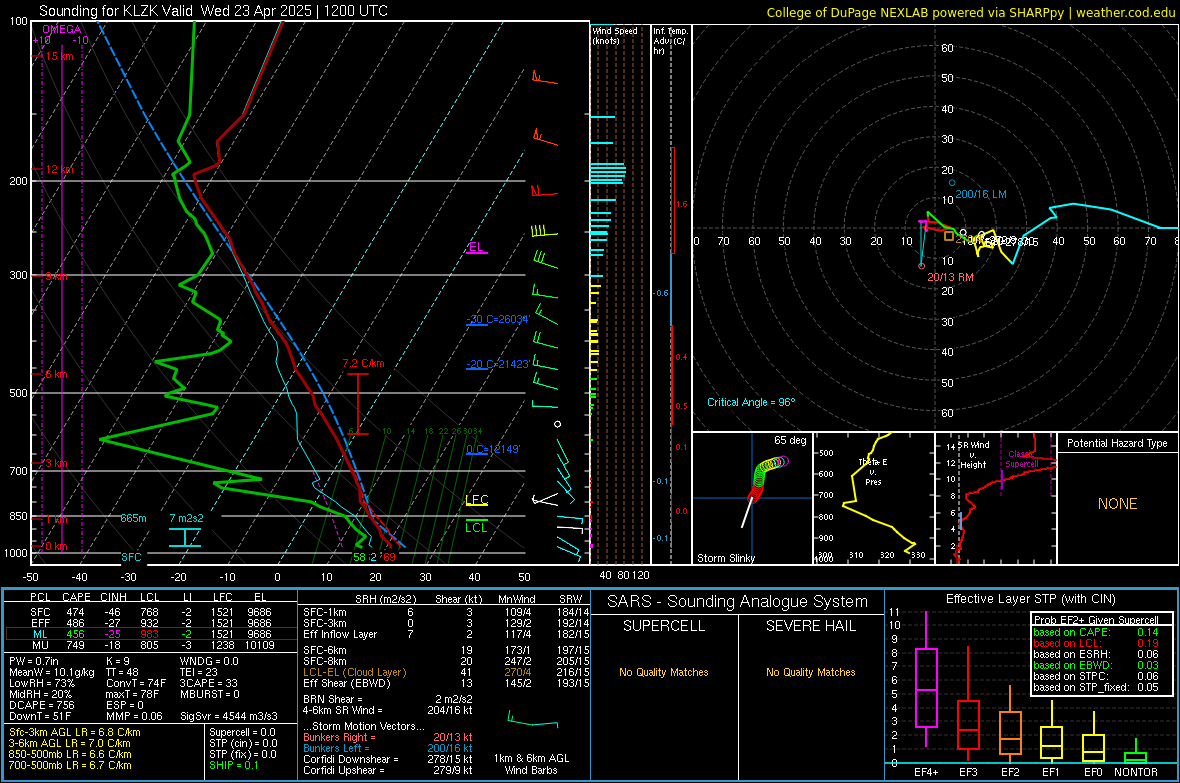Viewport: 1180px width, 783px height.
Task: Click the yellow LFC level label
Action: click(476, 500)
